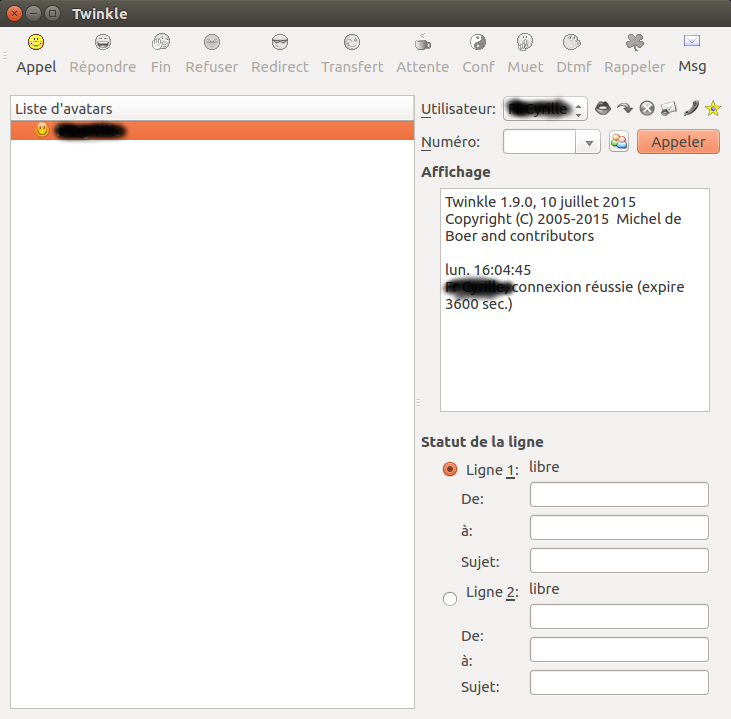Minimize the Twinkle window

coord(34,14)
